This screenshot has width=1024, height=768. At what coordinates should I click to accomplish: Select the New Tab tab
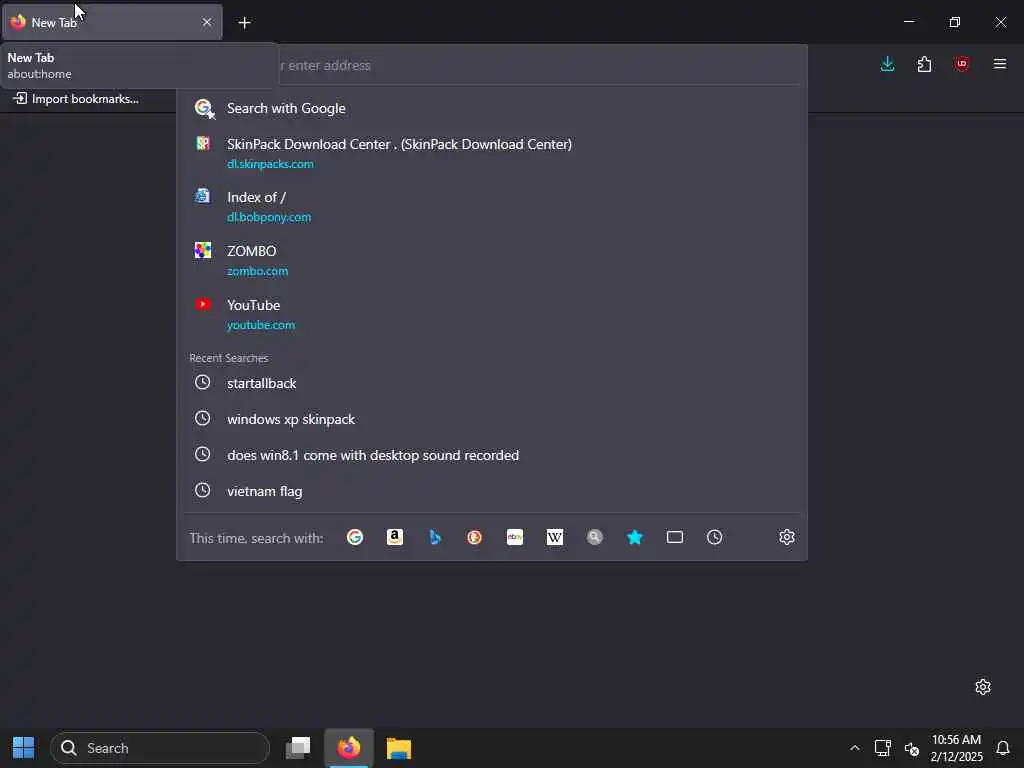(112, 22)
